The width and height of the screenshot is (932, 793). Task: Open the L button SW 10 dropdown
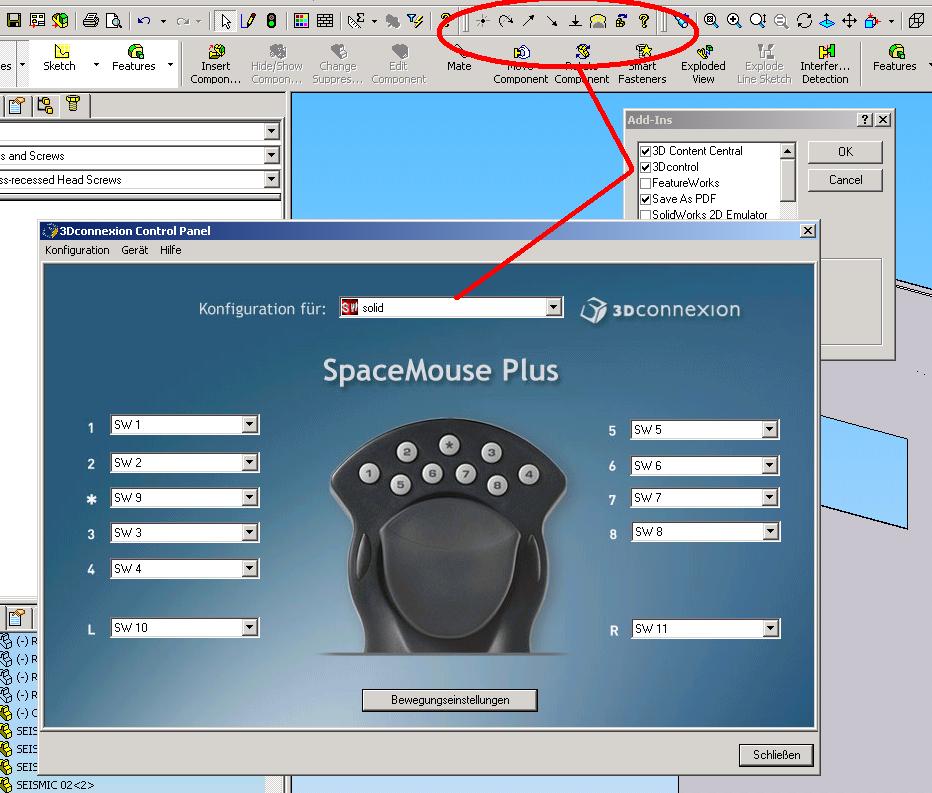click(x=250, y=627)
